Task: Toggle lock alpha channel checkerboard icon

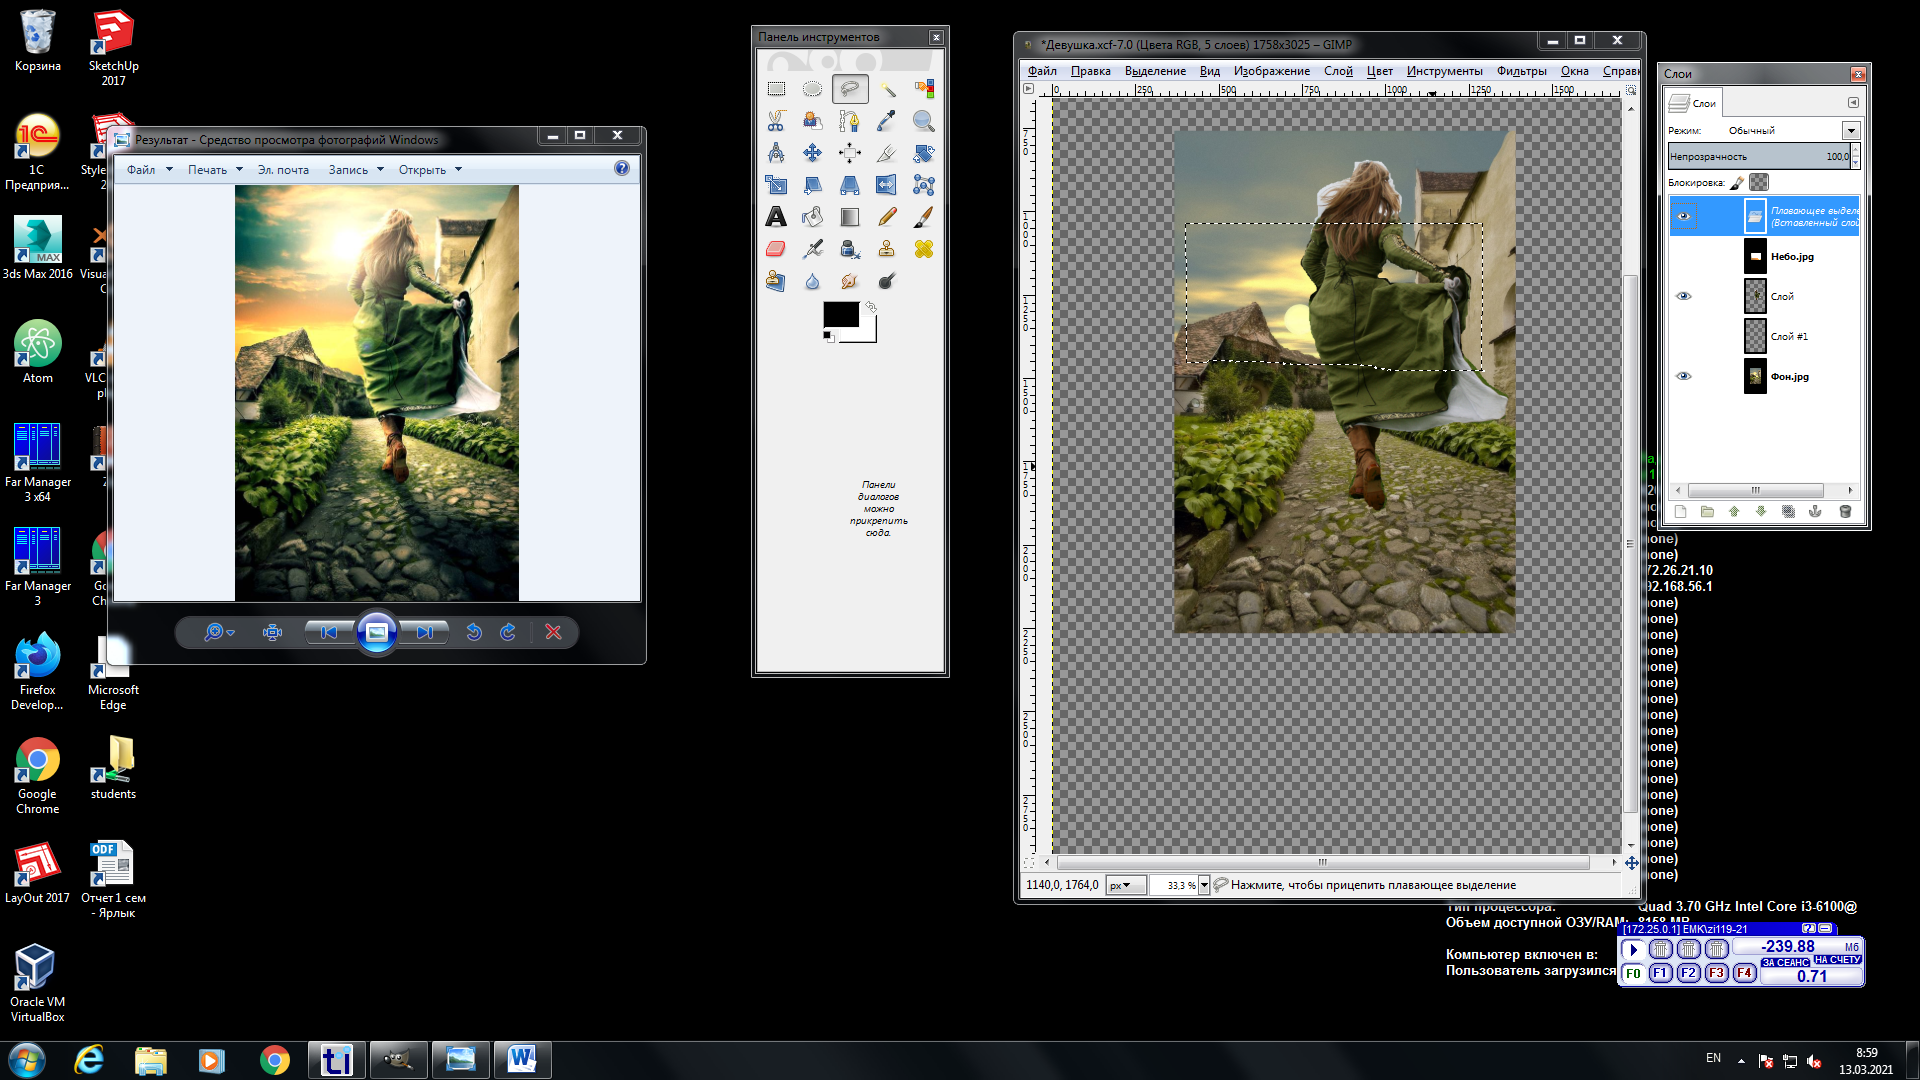Action: [1759, 182]
